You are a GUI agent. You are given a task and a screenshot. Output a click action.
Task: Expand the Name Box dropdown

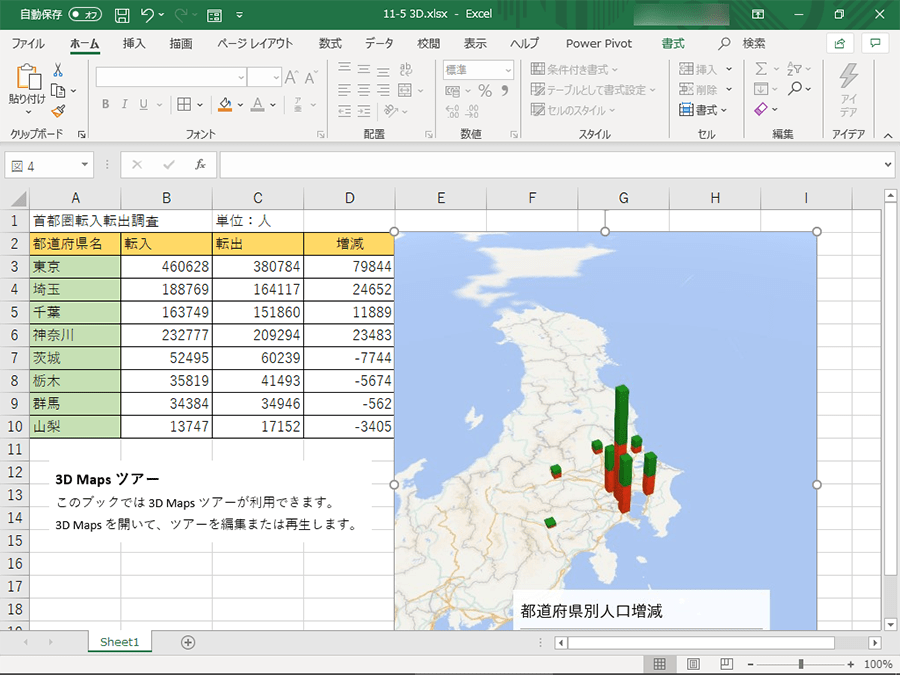pos(85,165)
